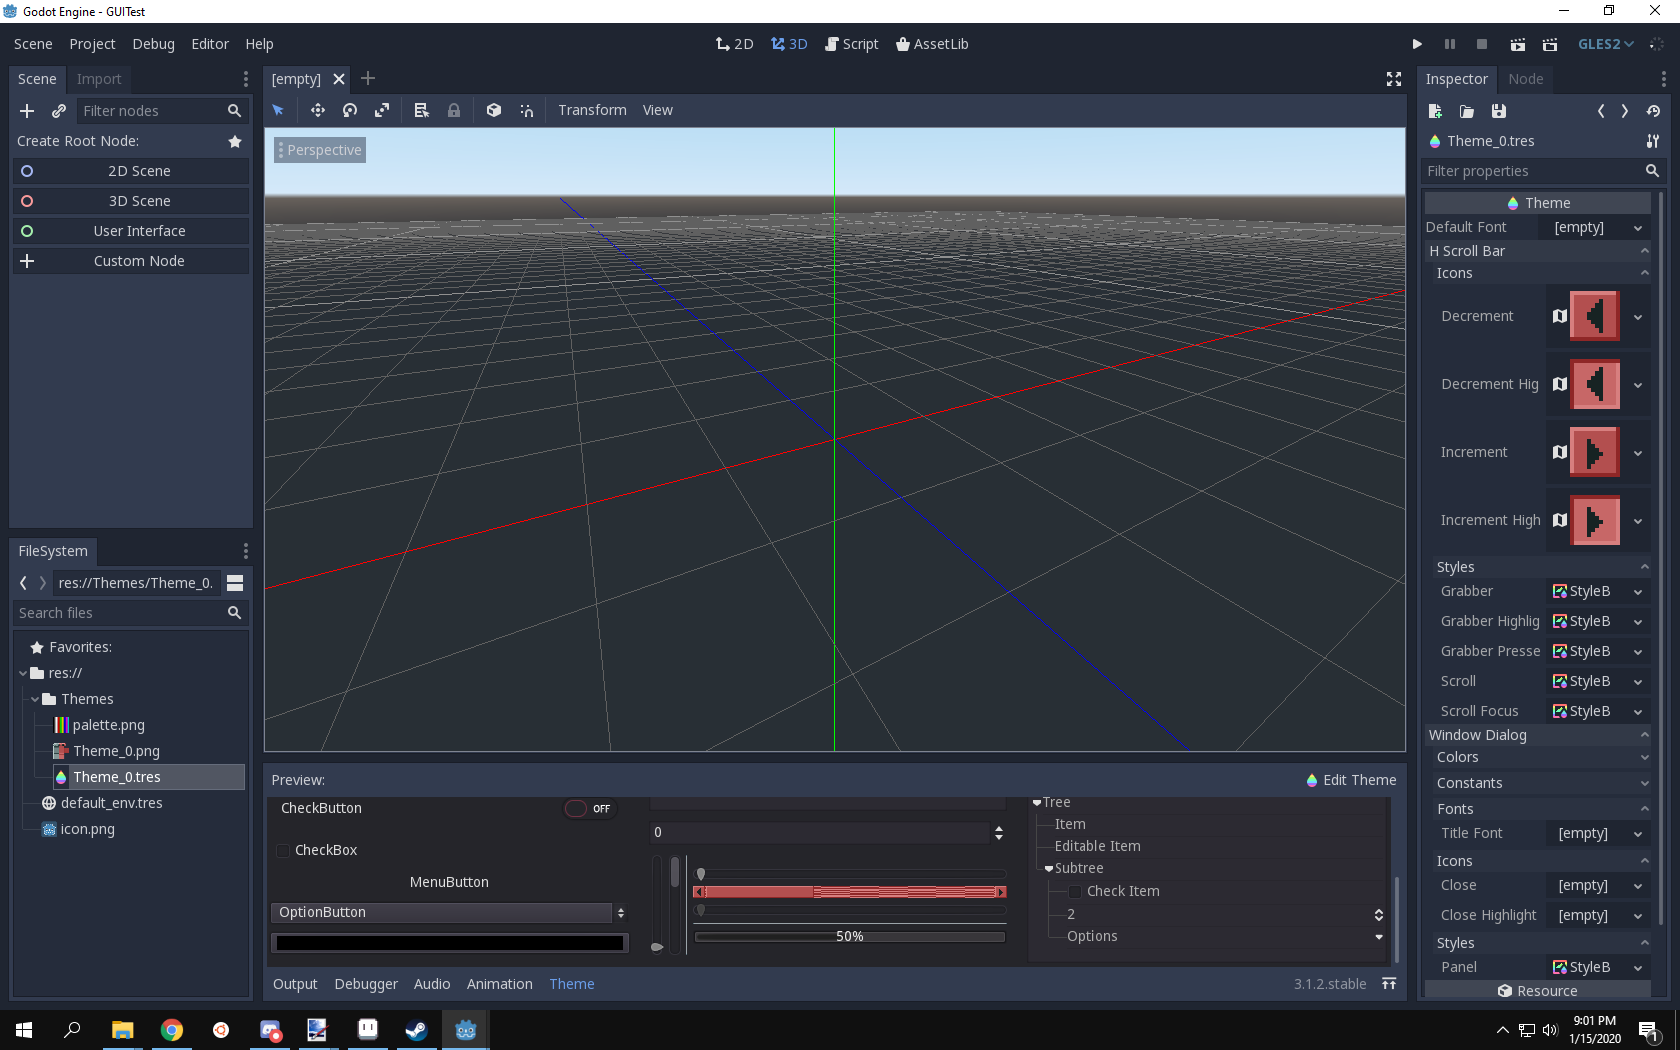Open the GLES2 renderer dropdown
This screenshot has width=1680, height=1050.
coord(1606,44)
